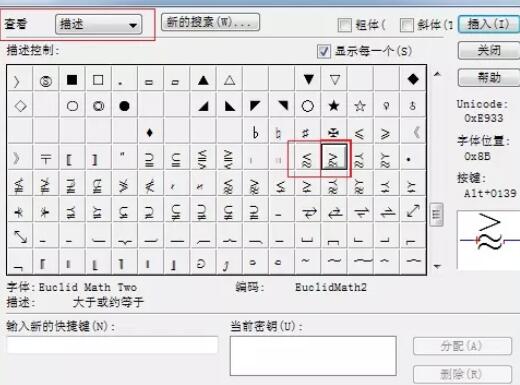
Task: Click the 分配(A) assign button
Action: [x=462, y=346]
